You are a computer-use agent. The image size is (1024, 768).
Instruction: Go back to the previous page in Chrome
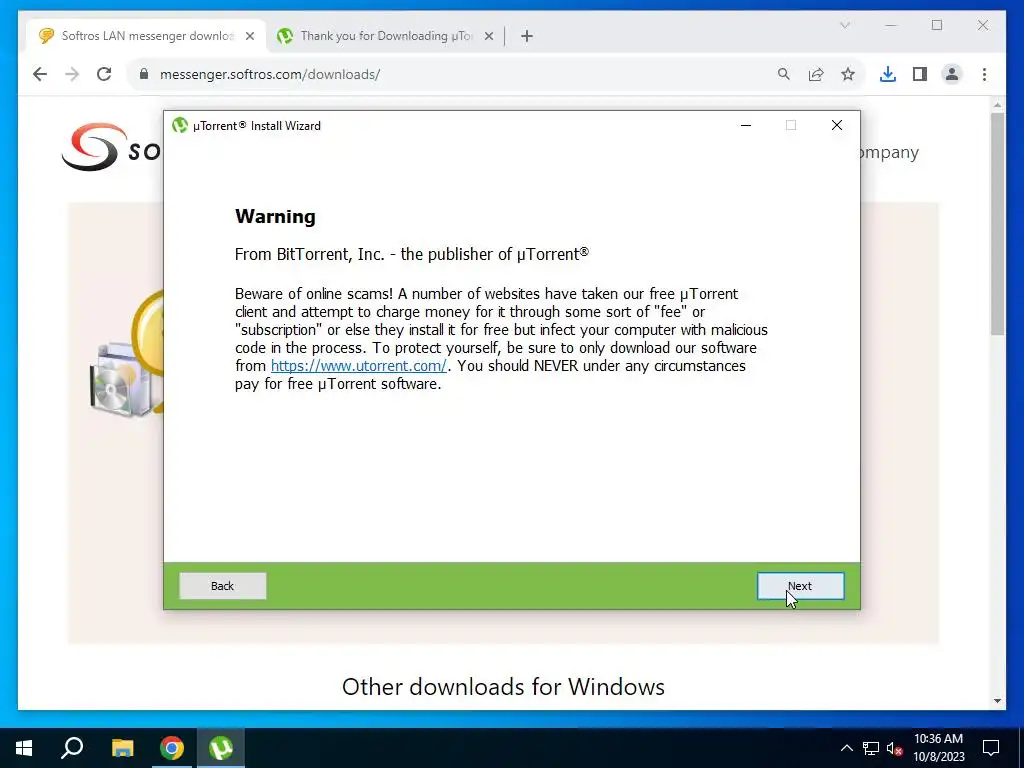(x=40, y=74)
